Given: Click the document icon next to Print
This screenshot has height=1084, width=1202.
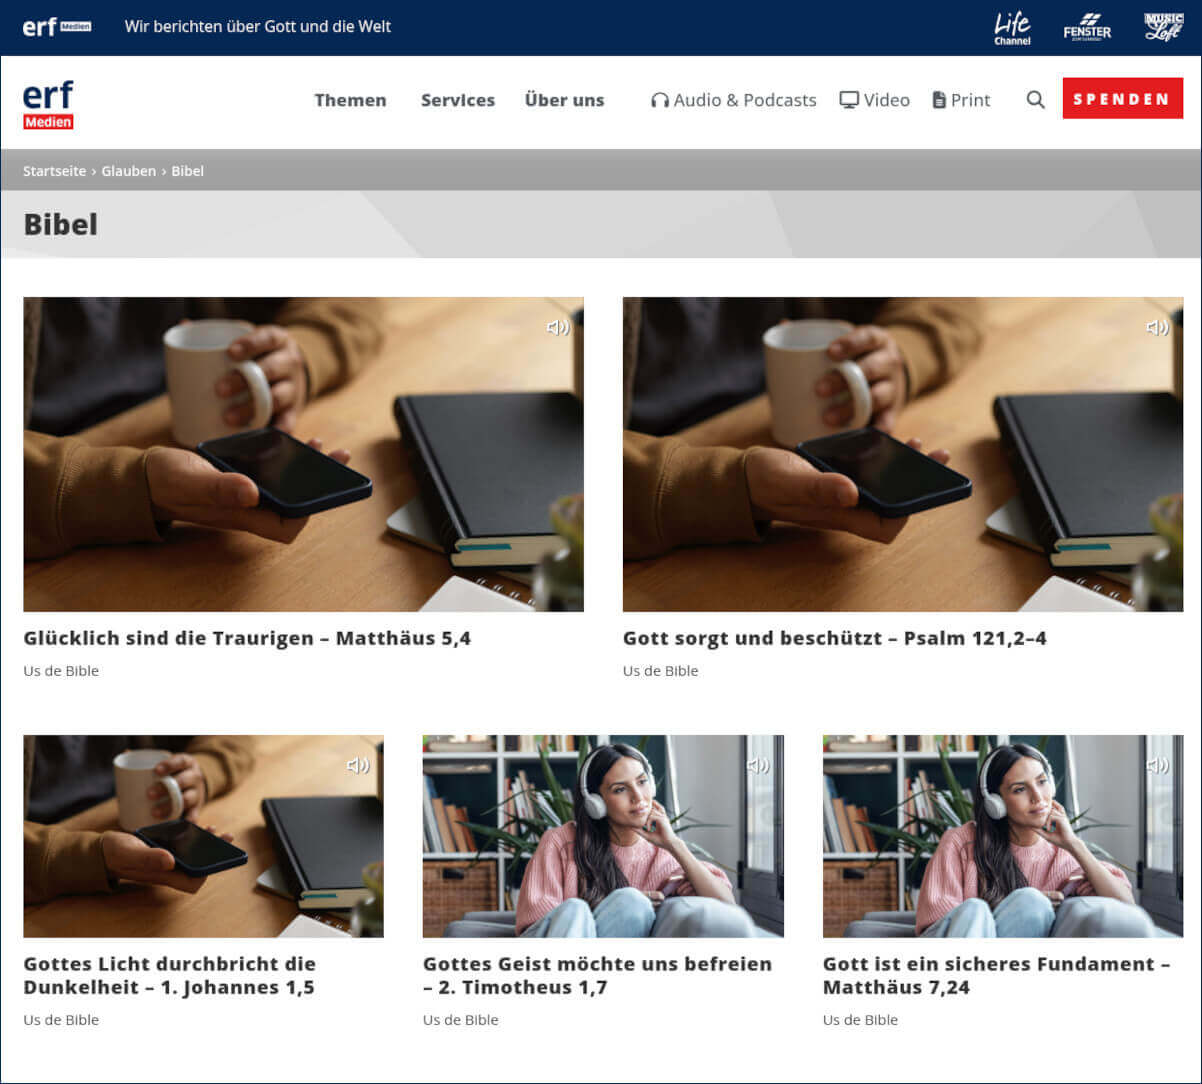Looking at the screenshot, I should 939,99.
